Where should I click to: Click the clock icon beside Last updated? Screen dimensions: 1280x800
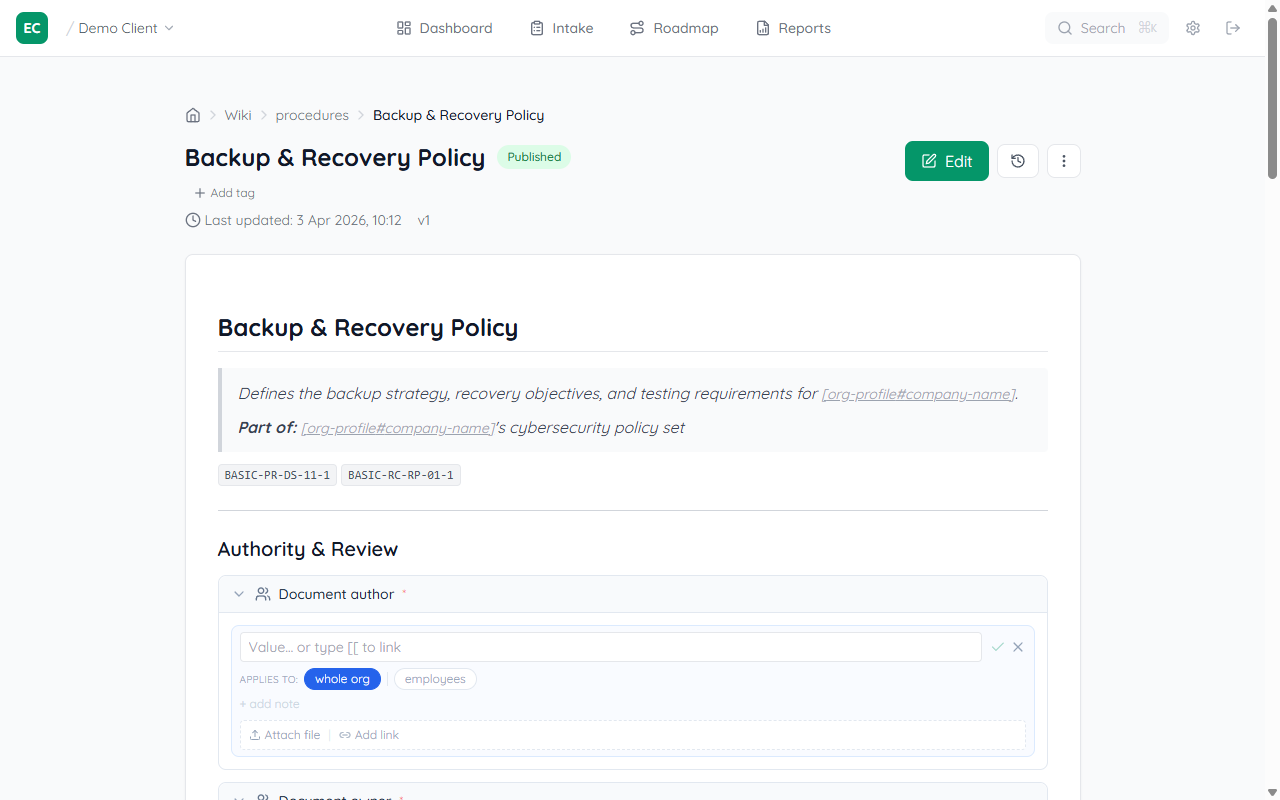pos(191,220)
